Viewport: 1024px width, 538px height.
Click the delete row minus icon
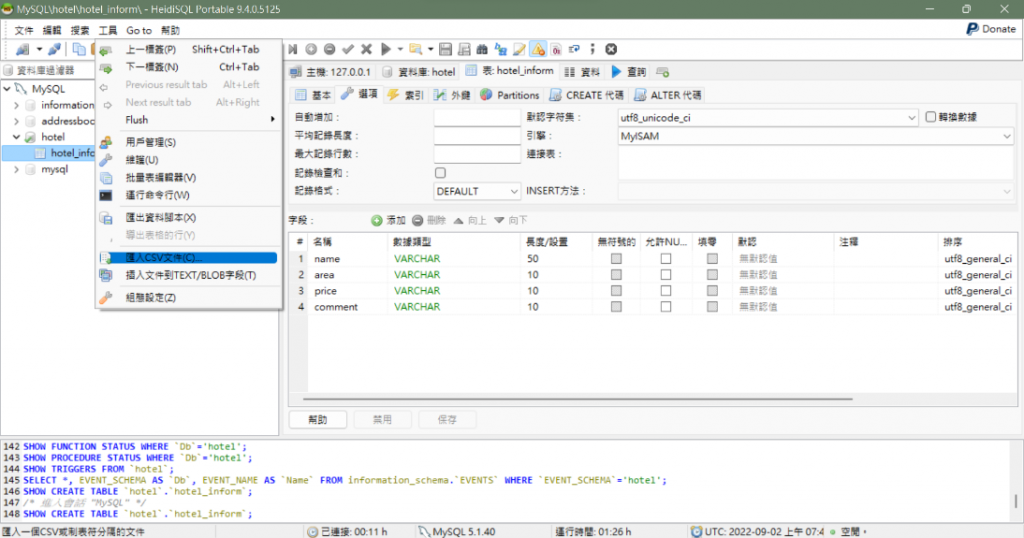pyautogui.click(x=330, y=49)
